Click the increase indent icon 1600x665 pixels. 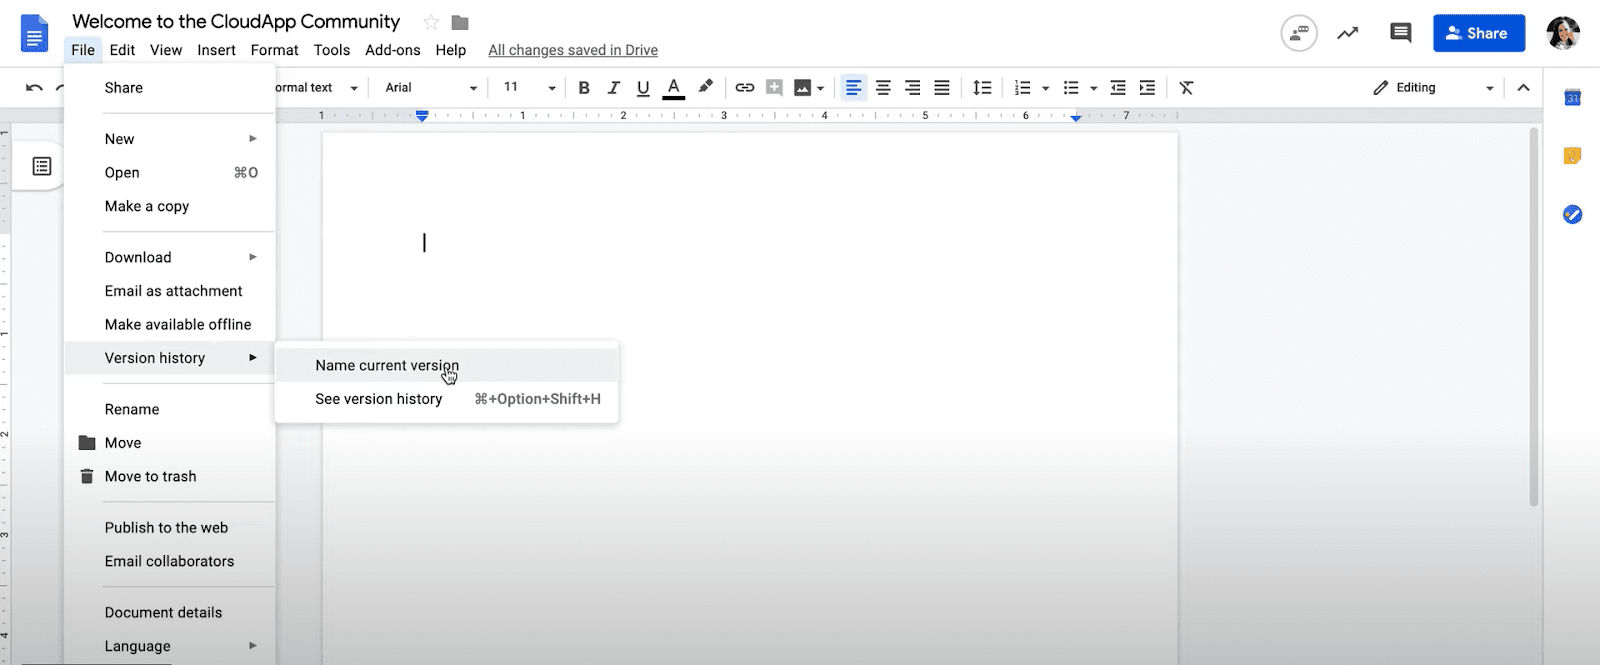click(1147, 88)
